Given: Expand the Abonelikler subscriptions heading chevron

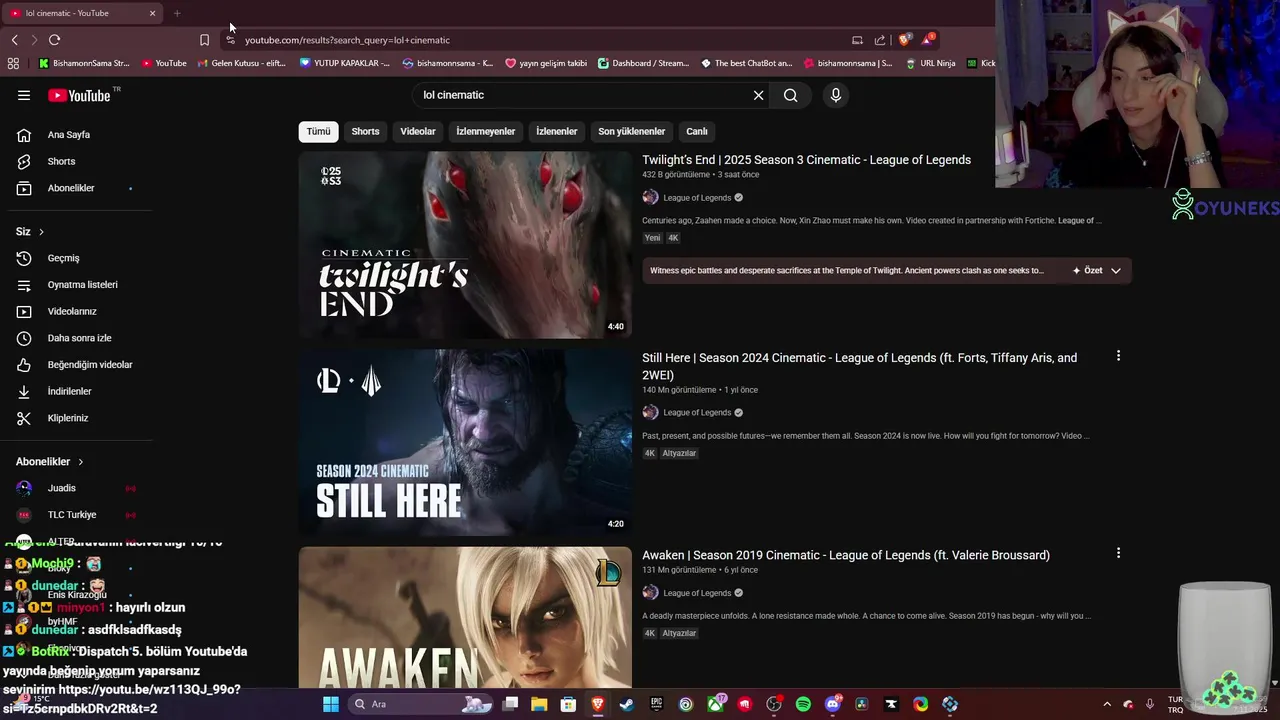Looking at the screenshot, I should 80,462.
